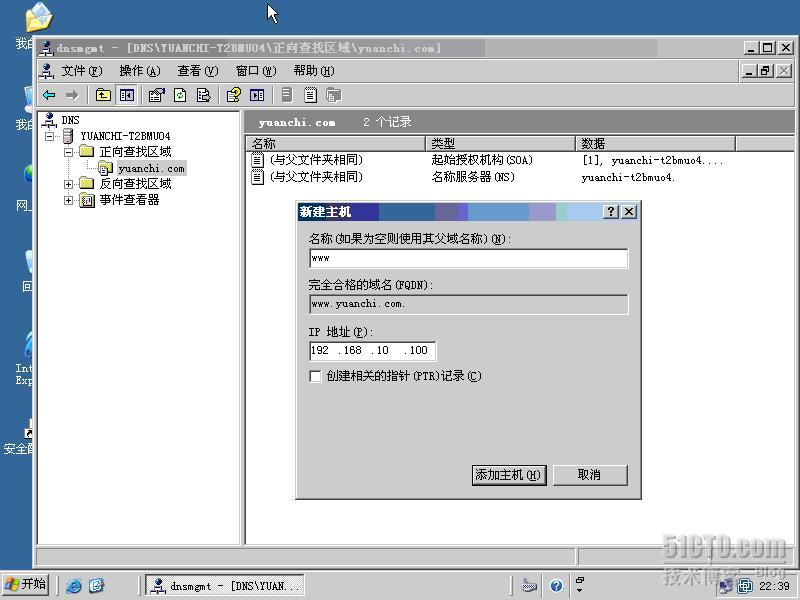Sort by the 名称 column header
The height and width of the screenshot is (600, 800).
[x=336, y=143]
